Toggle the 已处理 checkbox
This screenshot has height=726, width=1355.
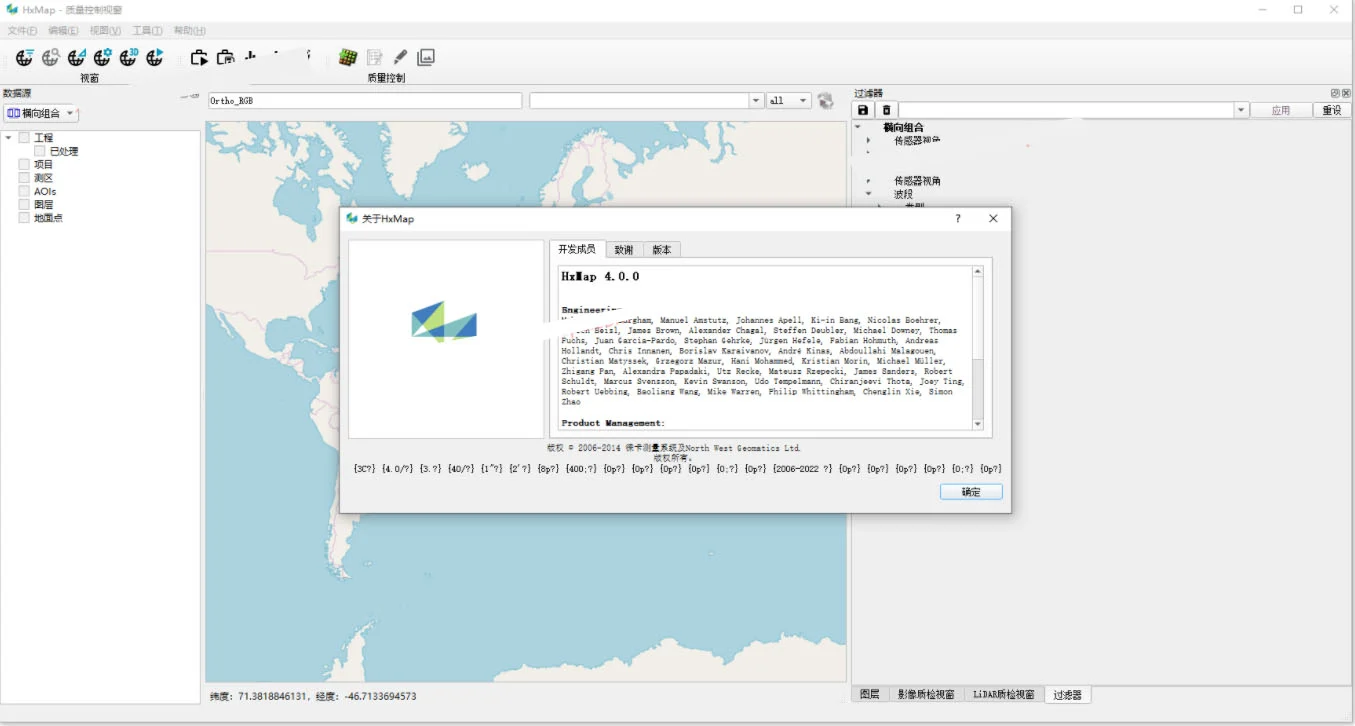pos(40,151)
